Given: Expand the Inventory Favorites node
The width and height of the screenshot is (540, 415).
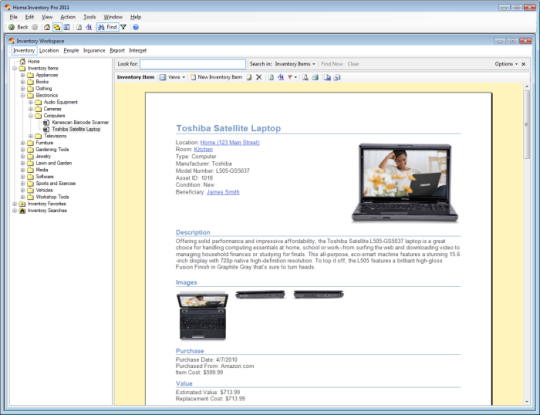Looking at the screenshot, I should (14, 204).
